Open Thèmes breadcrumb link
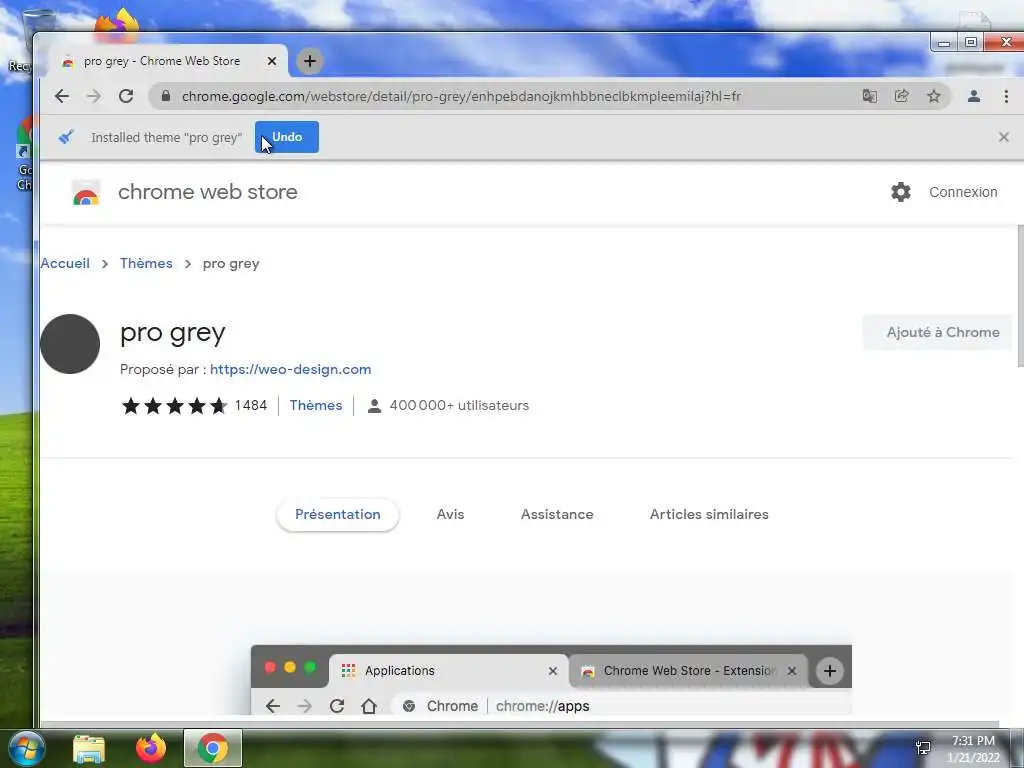 pos(146,263)
